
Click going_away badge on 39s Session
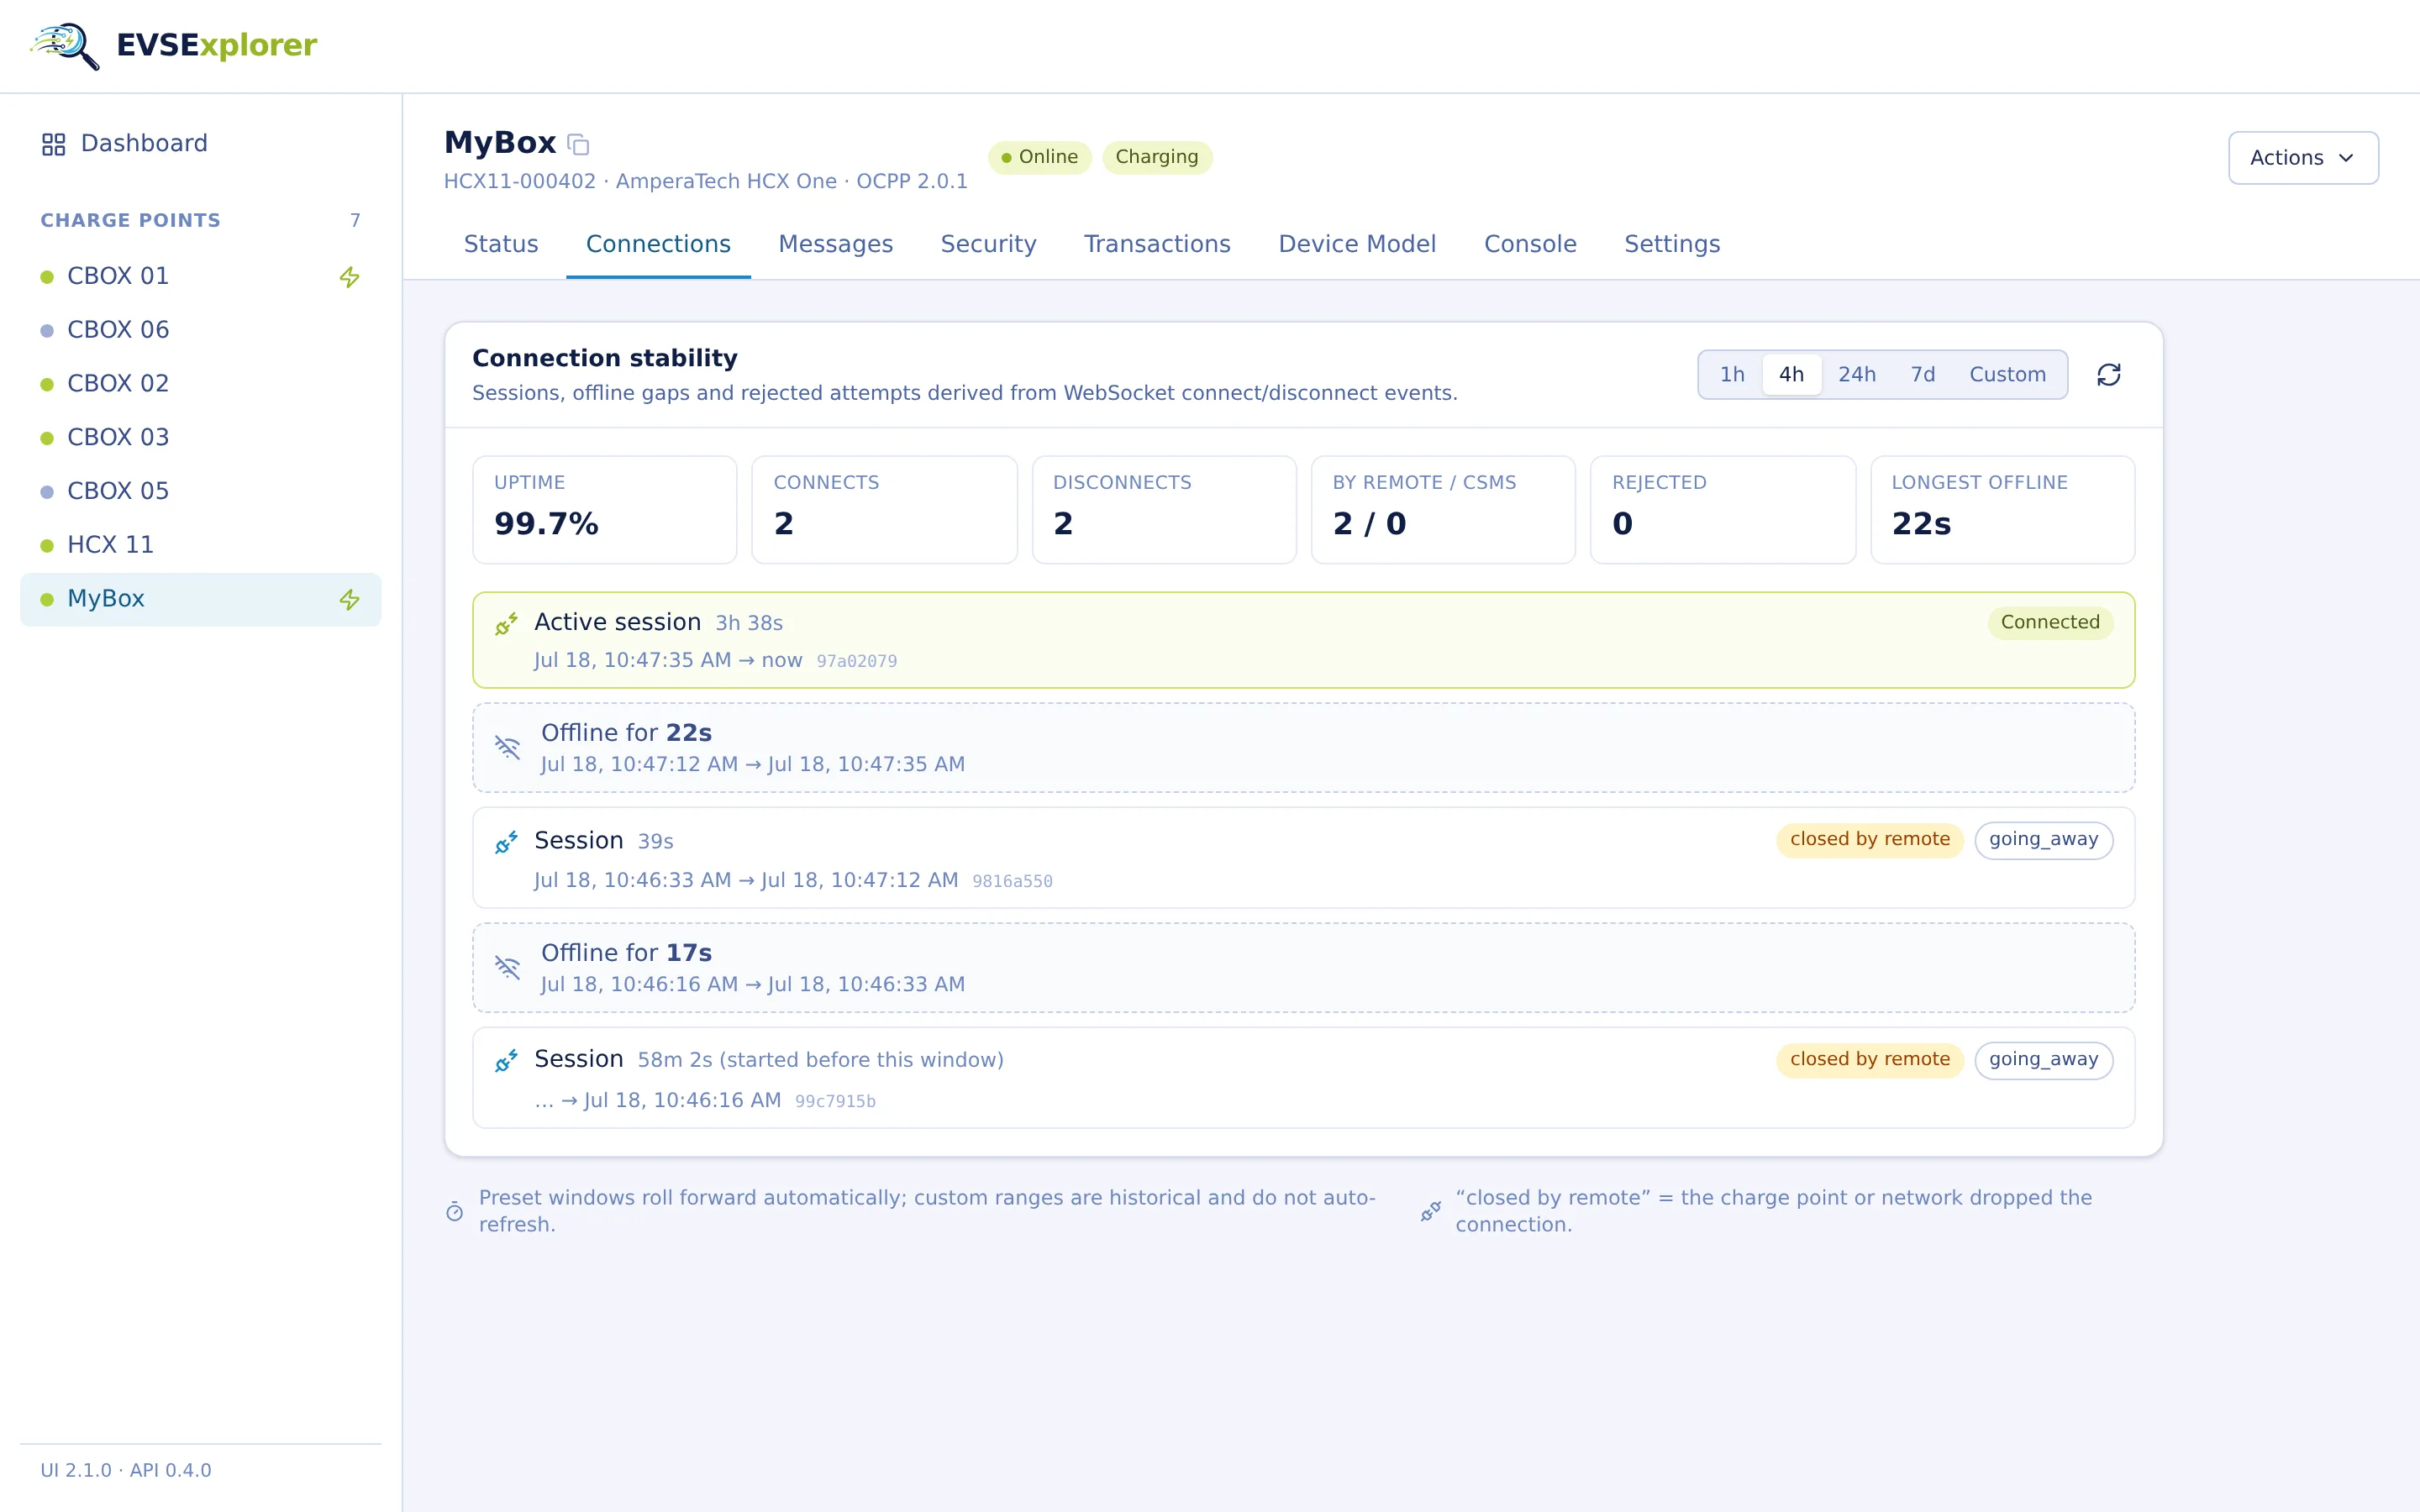tap(2043, 840)
